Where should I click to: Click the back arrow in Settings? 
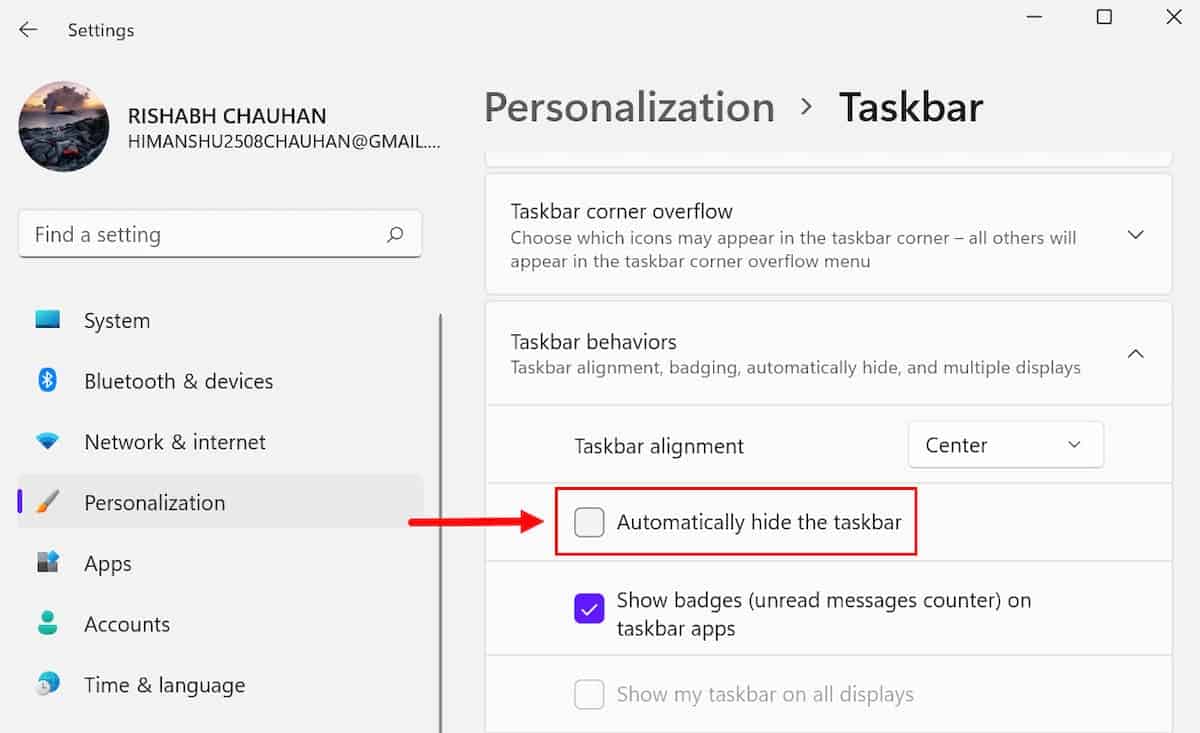click(28, 30)
